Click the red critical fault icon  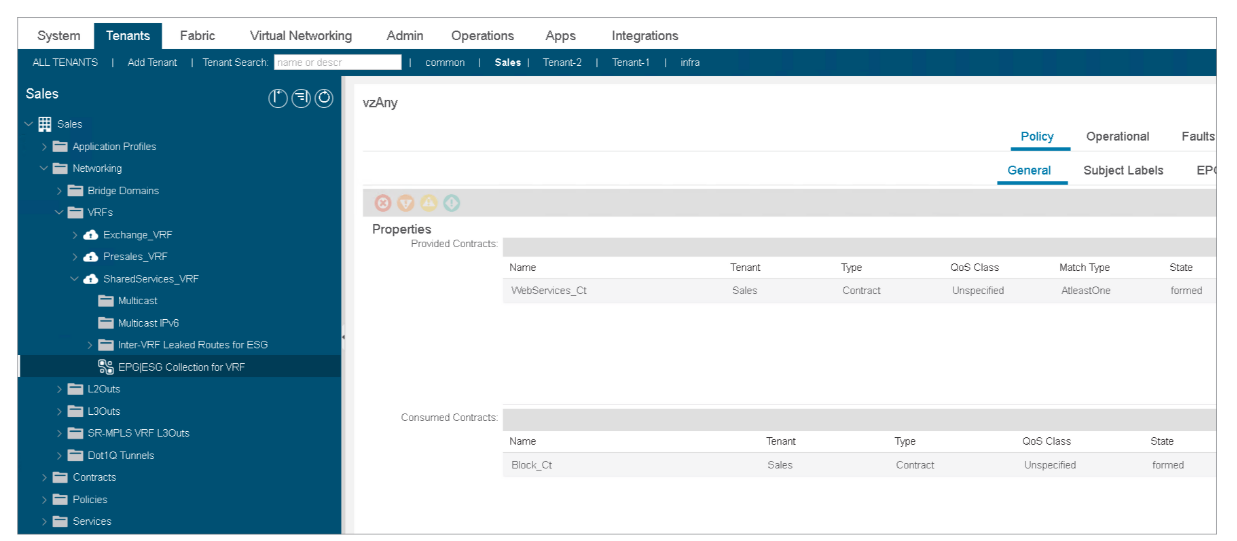[x=383, y=203]
